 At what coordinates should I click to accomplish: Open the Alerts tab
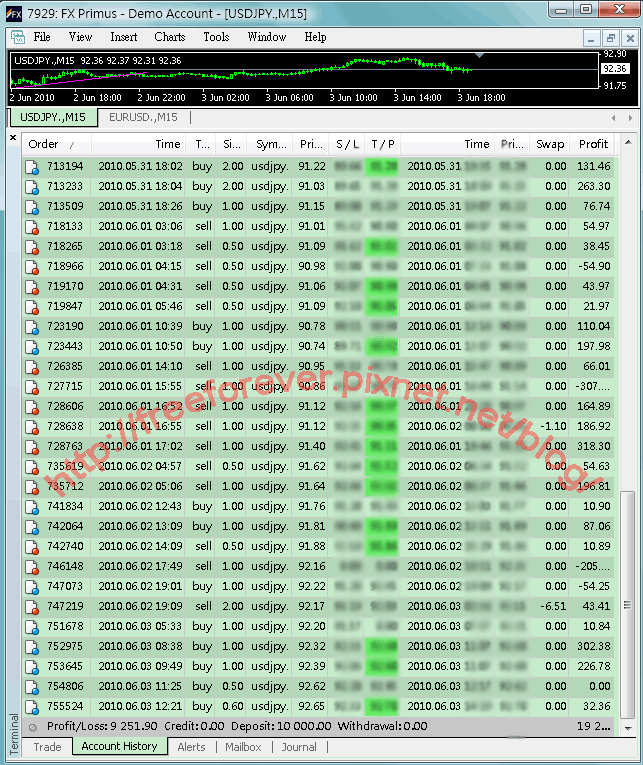191,747
